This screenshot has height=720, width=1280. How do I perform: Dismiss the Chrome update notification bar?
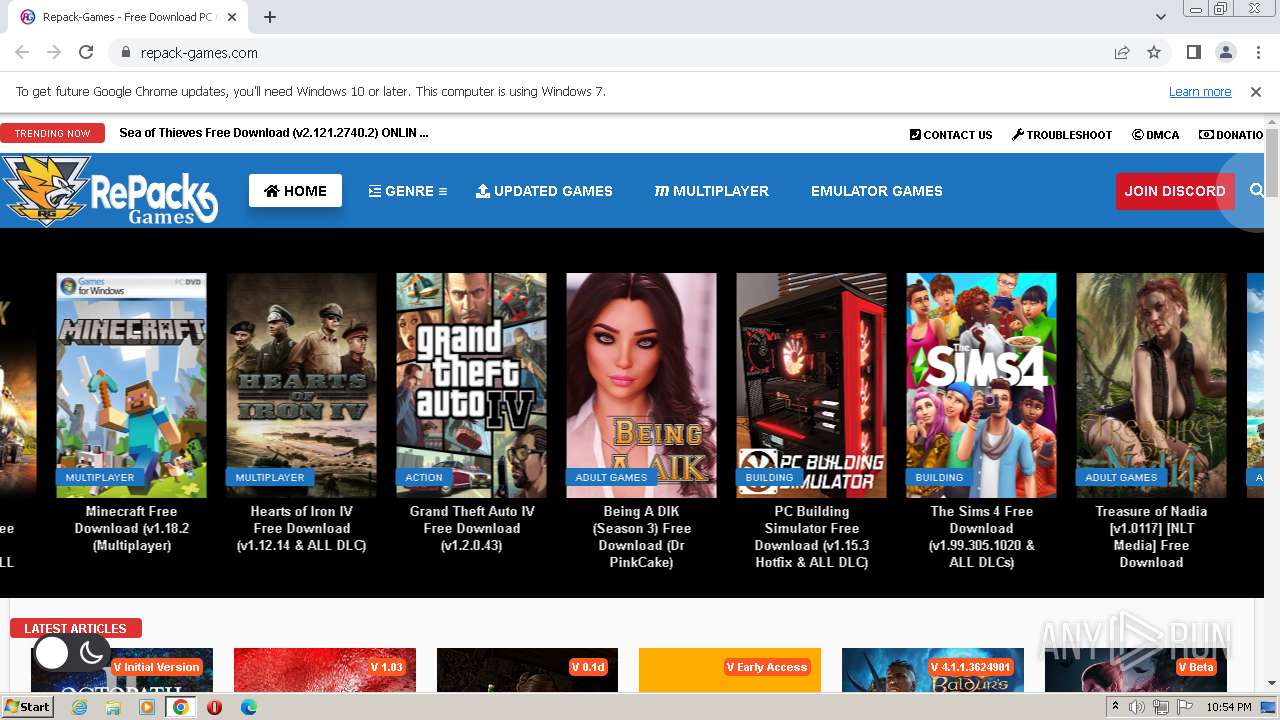(x=1256, y=92)
